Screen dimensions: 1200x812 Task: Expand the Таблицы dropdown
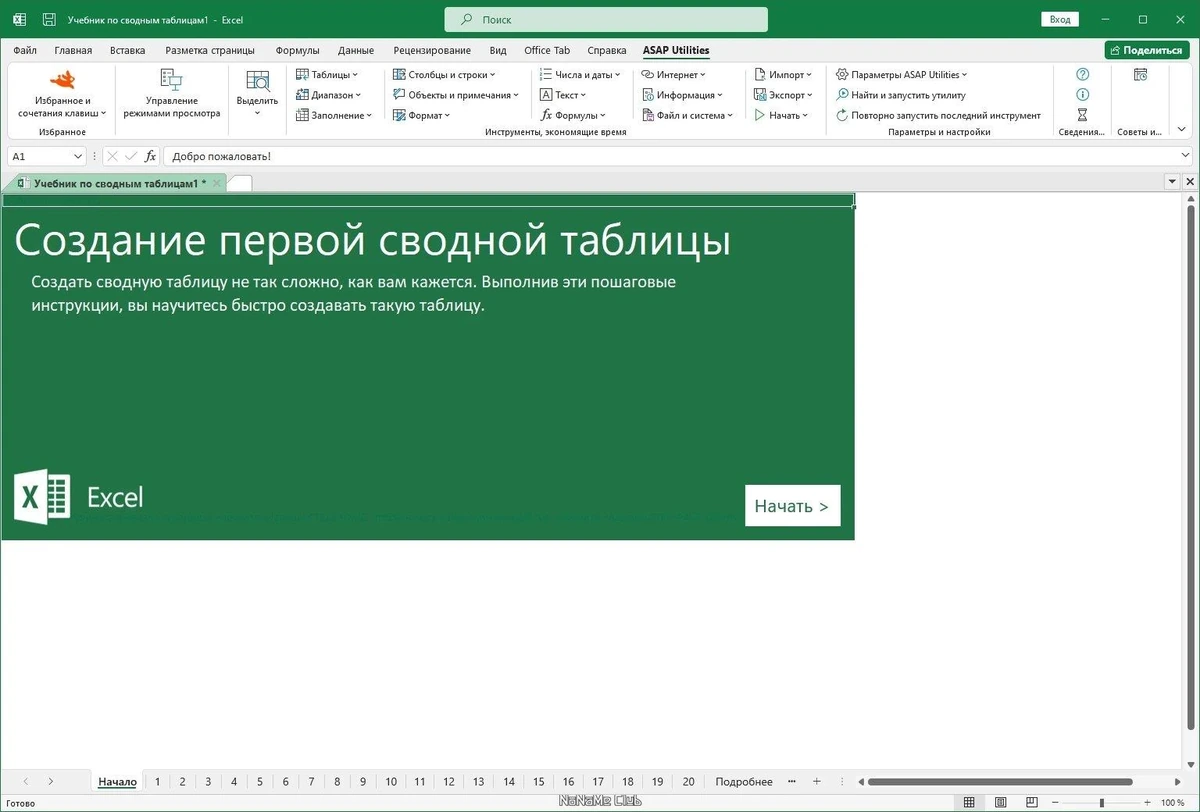click(x=327, y=75)
